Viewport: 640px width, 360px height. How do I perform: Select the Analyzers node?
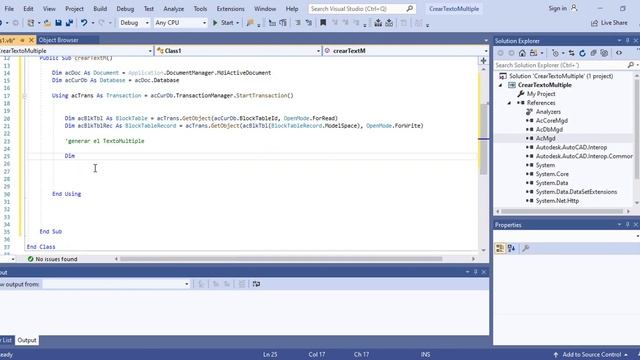[x=548, y=112]
